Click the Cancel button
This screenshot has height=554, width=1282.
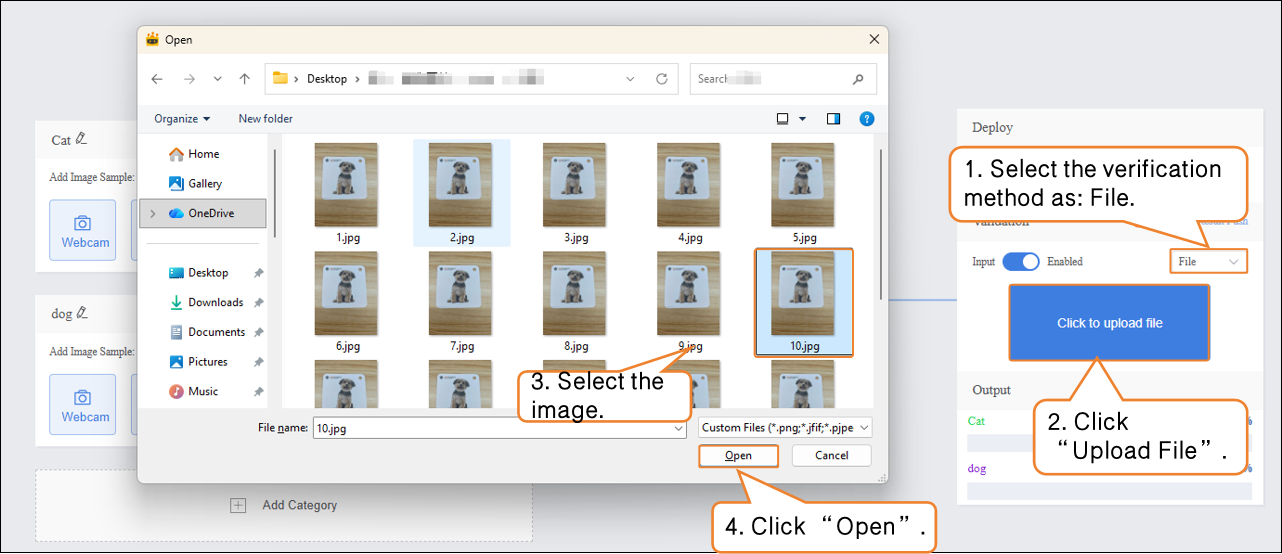click(x=831, y=456)
